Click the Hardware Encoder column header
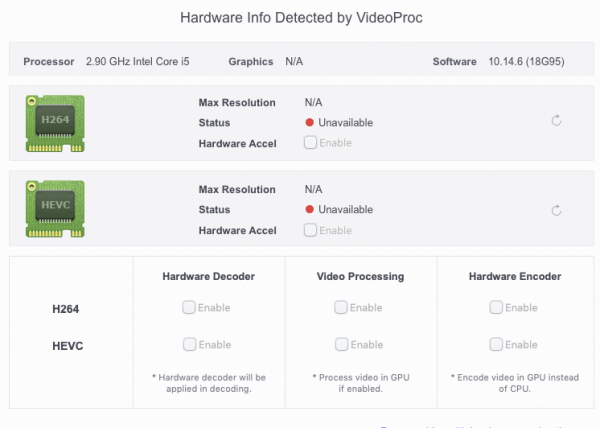 (514, 276)
